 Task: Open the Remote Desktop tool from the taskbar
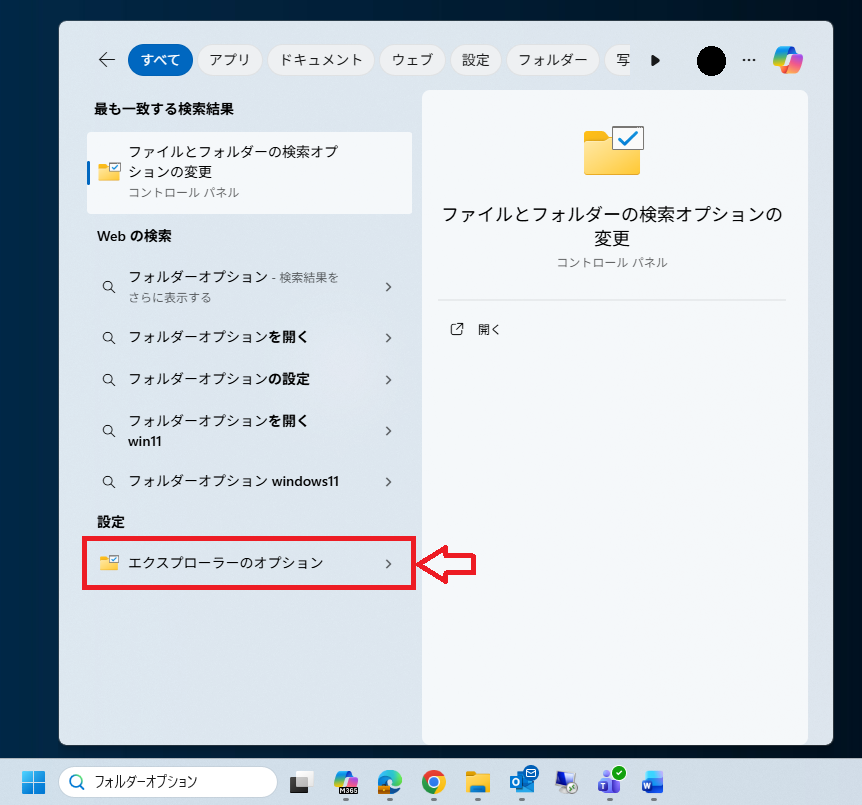click(x=567, y=783)
